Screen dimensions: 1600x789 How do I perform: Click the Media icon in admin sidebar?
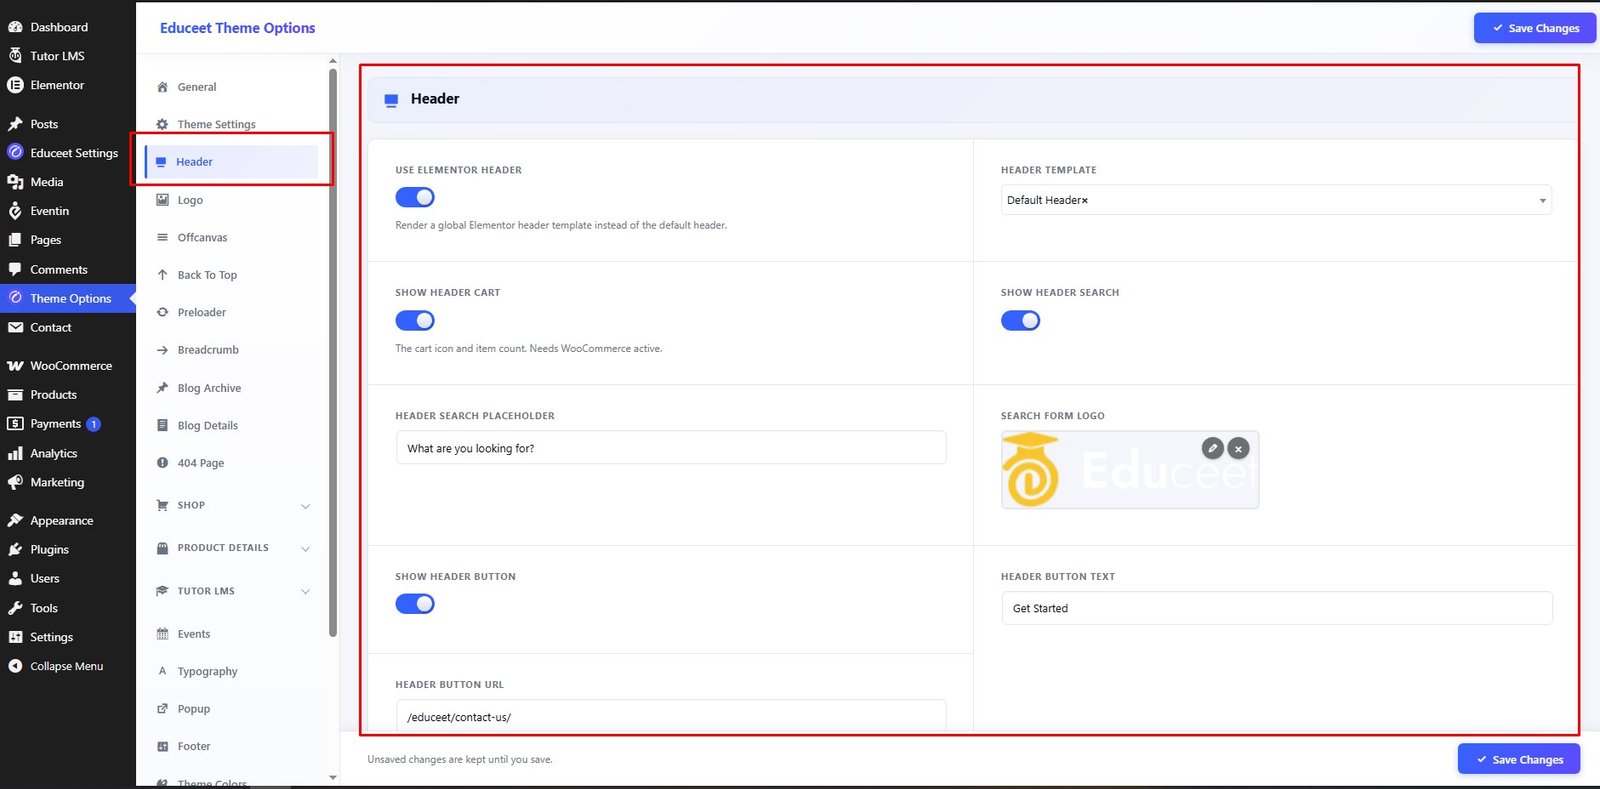pyautogui.click(x=15, y=182)
